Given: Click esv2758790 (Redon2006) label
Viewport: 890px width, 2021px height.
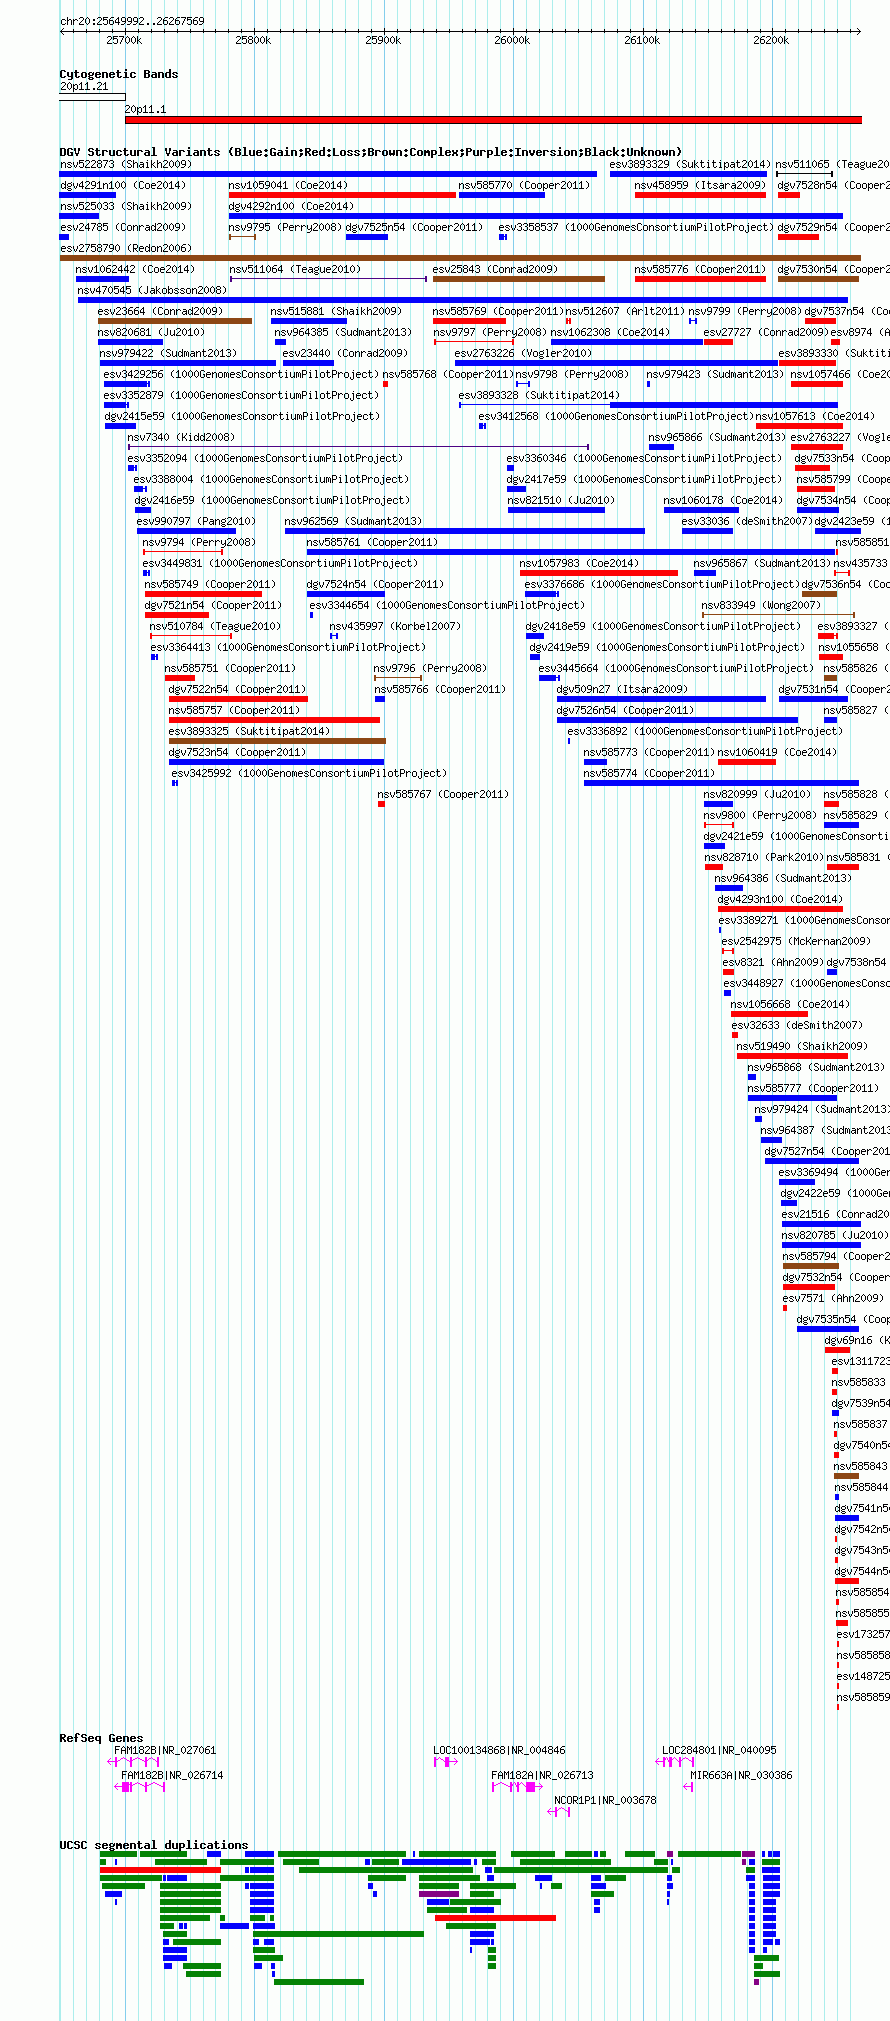Looking at the screenshot, I should pos(126,248).
